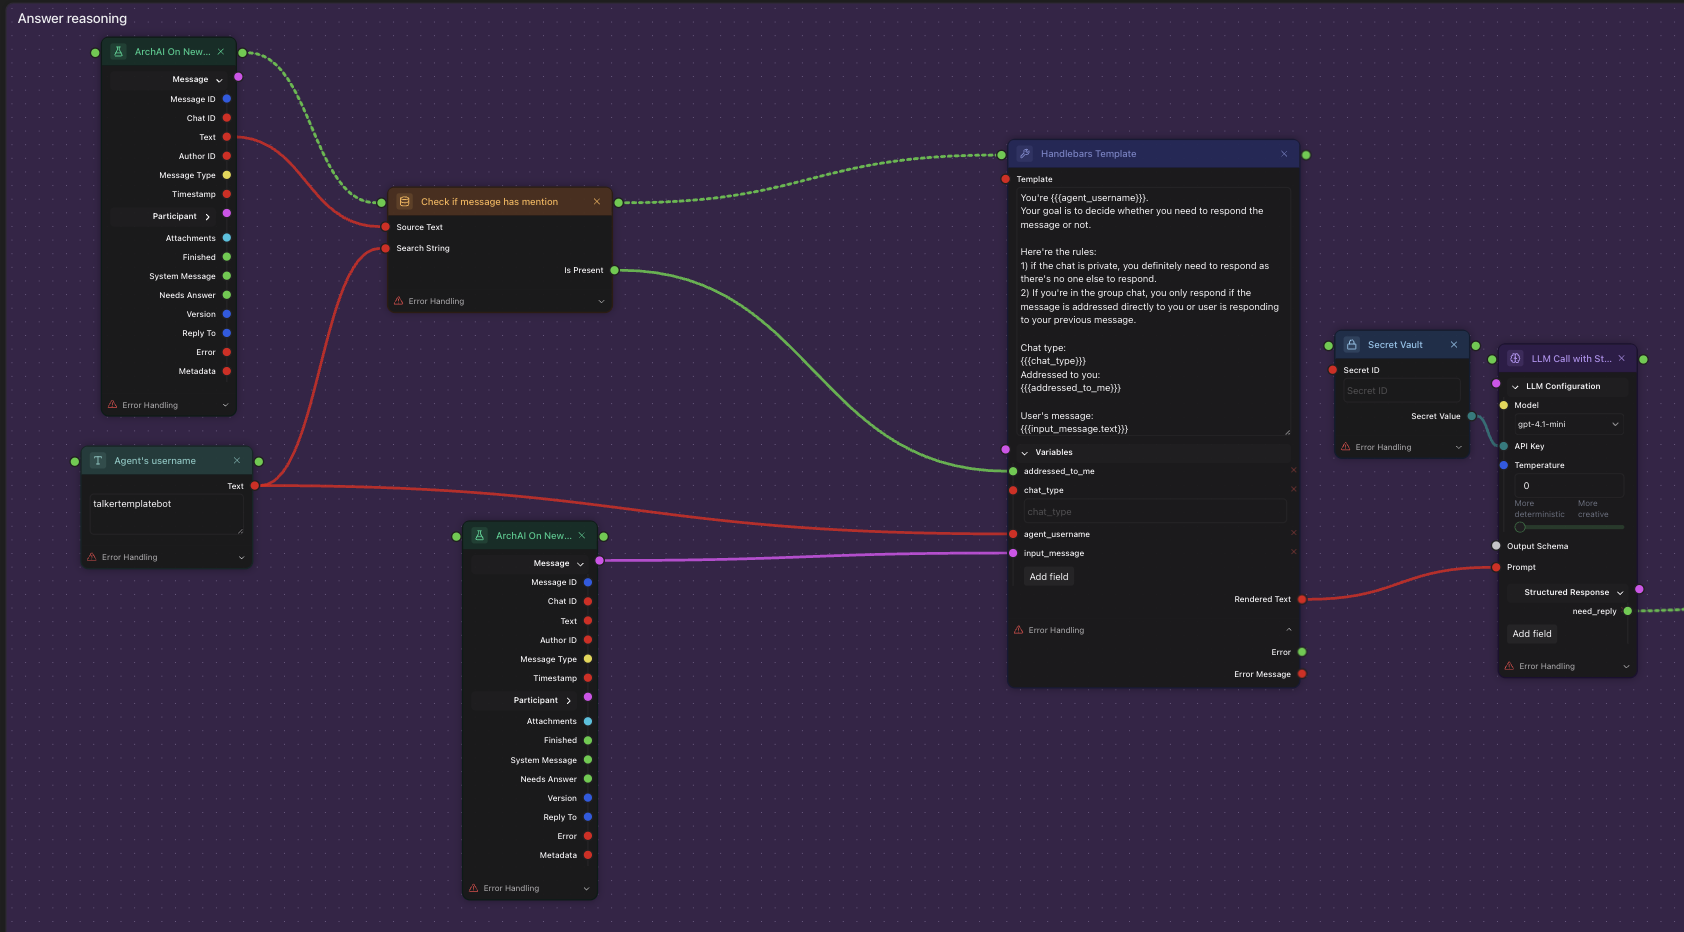
Task: Click the LLM Call node header icon
Action: 1515,359
